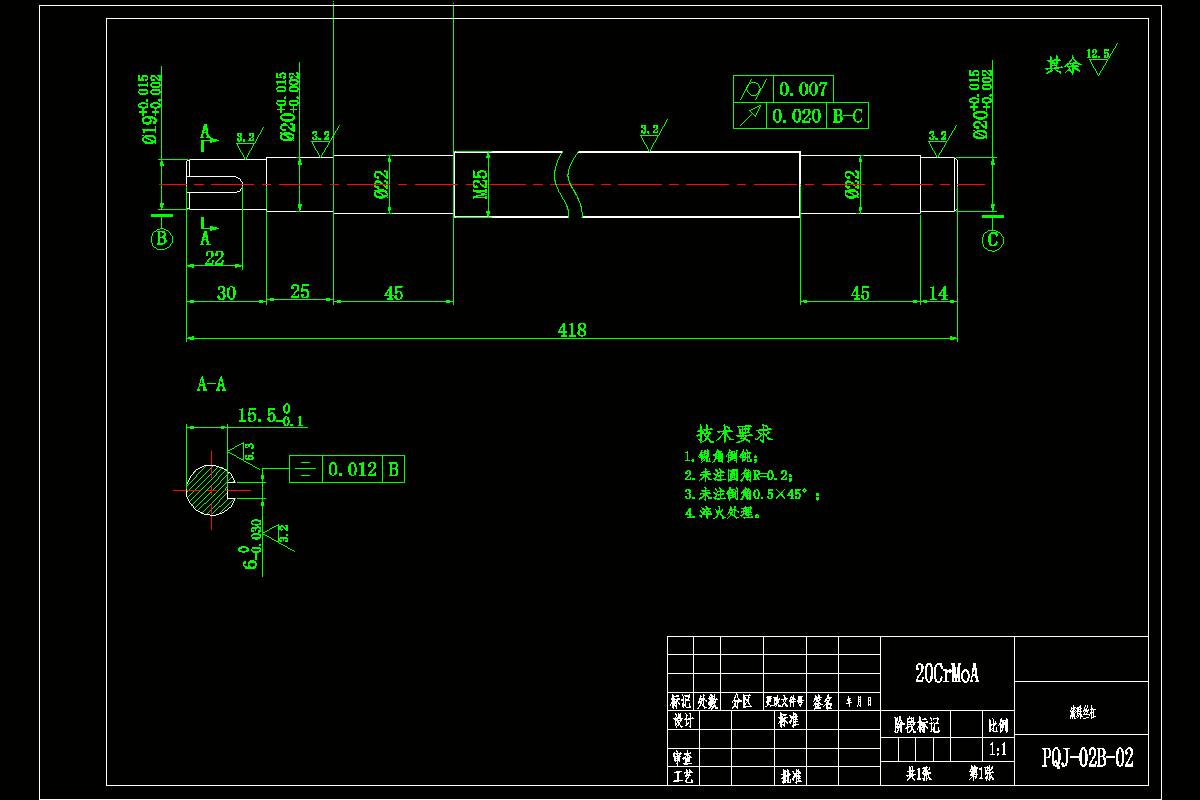Click the symmetry symbol beside 0.012
The image size is (1200, 800).
[306, 468]
